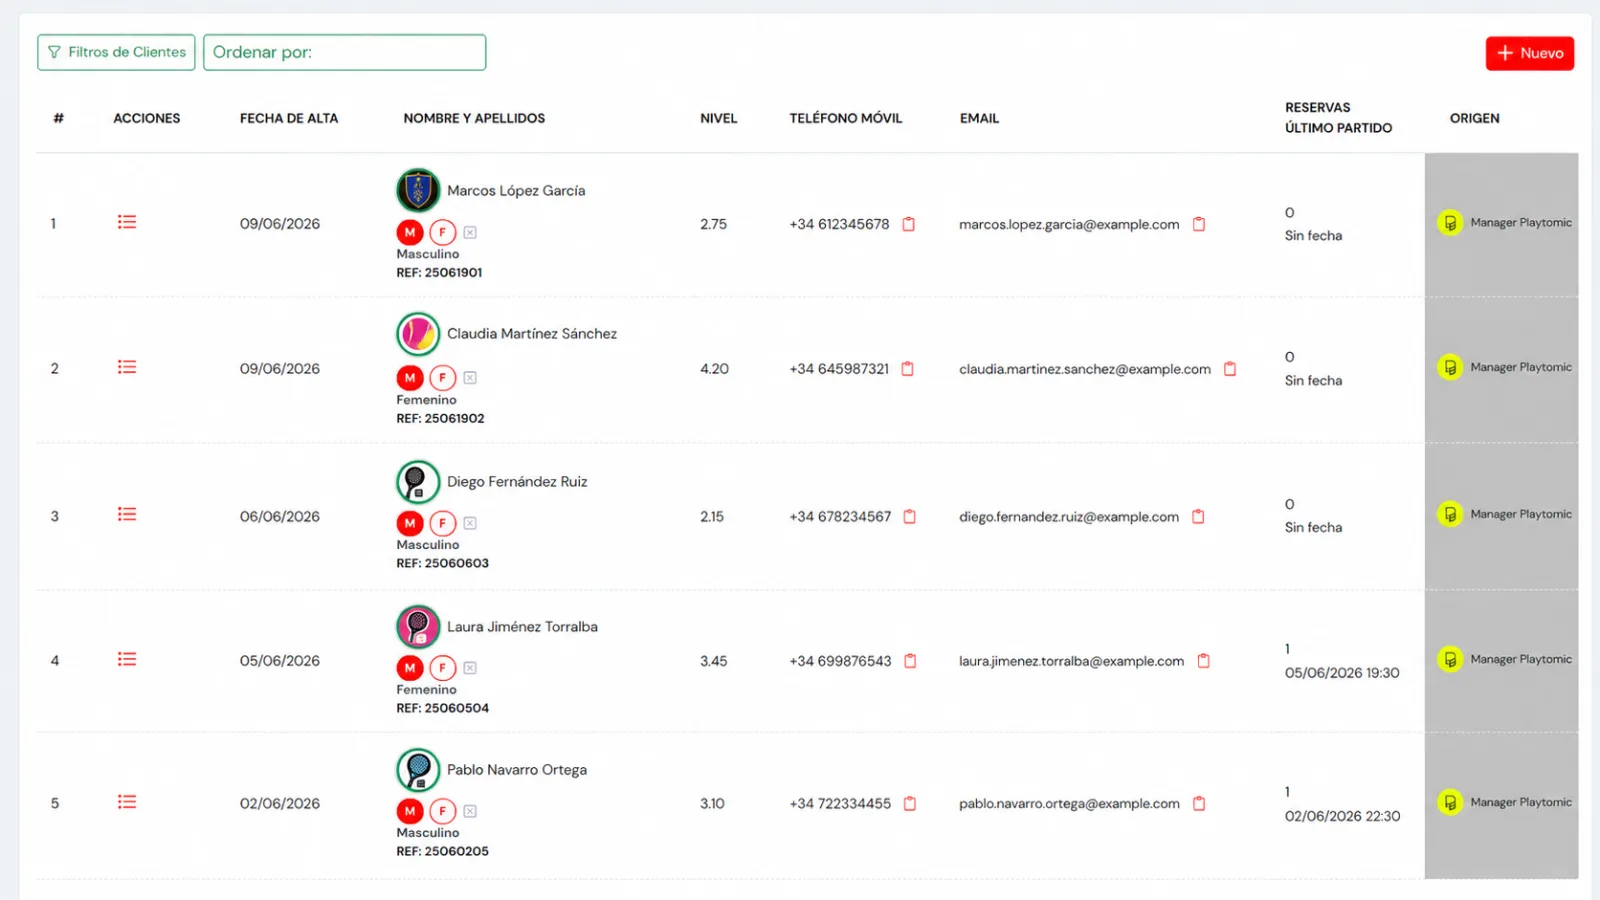Click Pablo Navarro Ortega's avatar
Image resolution: width=1600 pixels, height=900 pixels.
pyautogui.click(x=418, y=770)
